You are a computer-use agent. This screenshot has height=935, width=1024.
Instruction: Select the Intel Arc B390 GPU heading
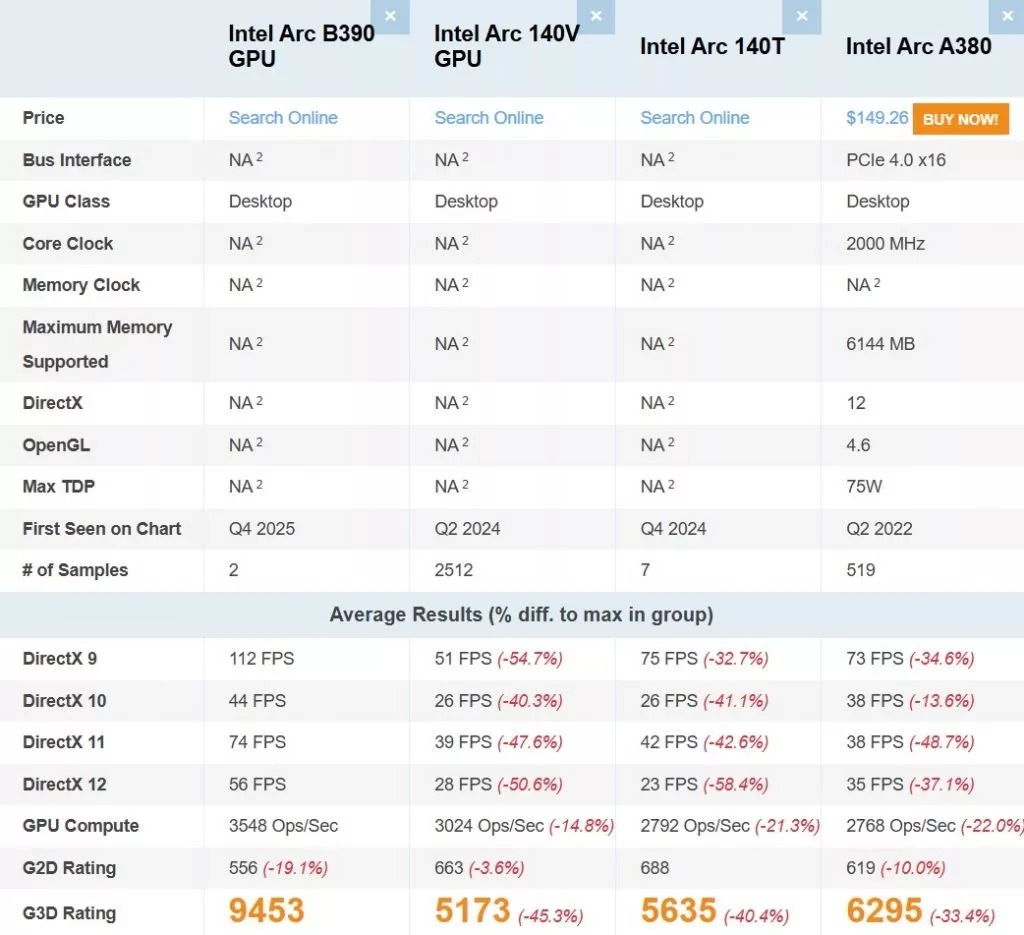(x=301, y=46)
